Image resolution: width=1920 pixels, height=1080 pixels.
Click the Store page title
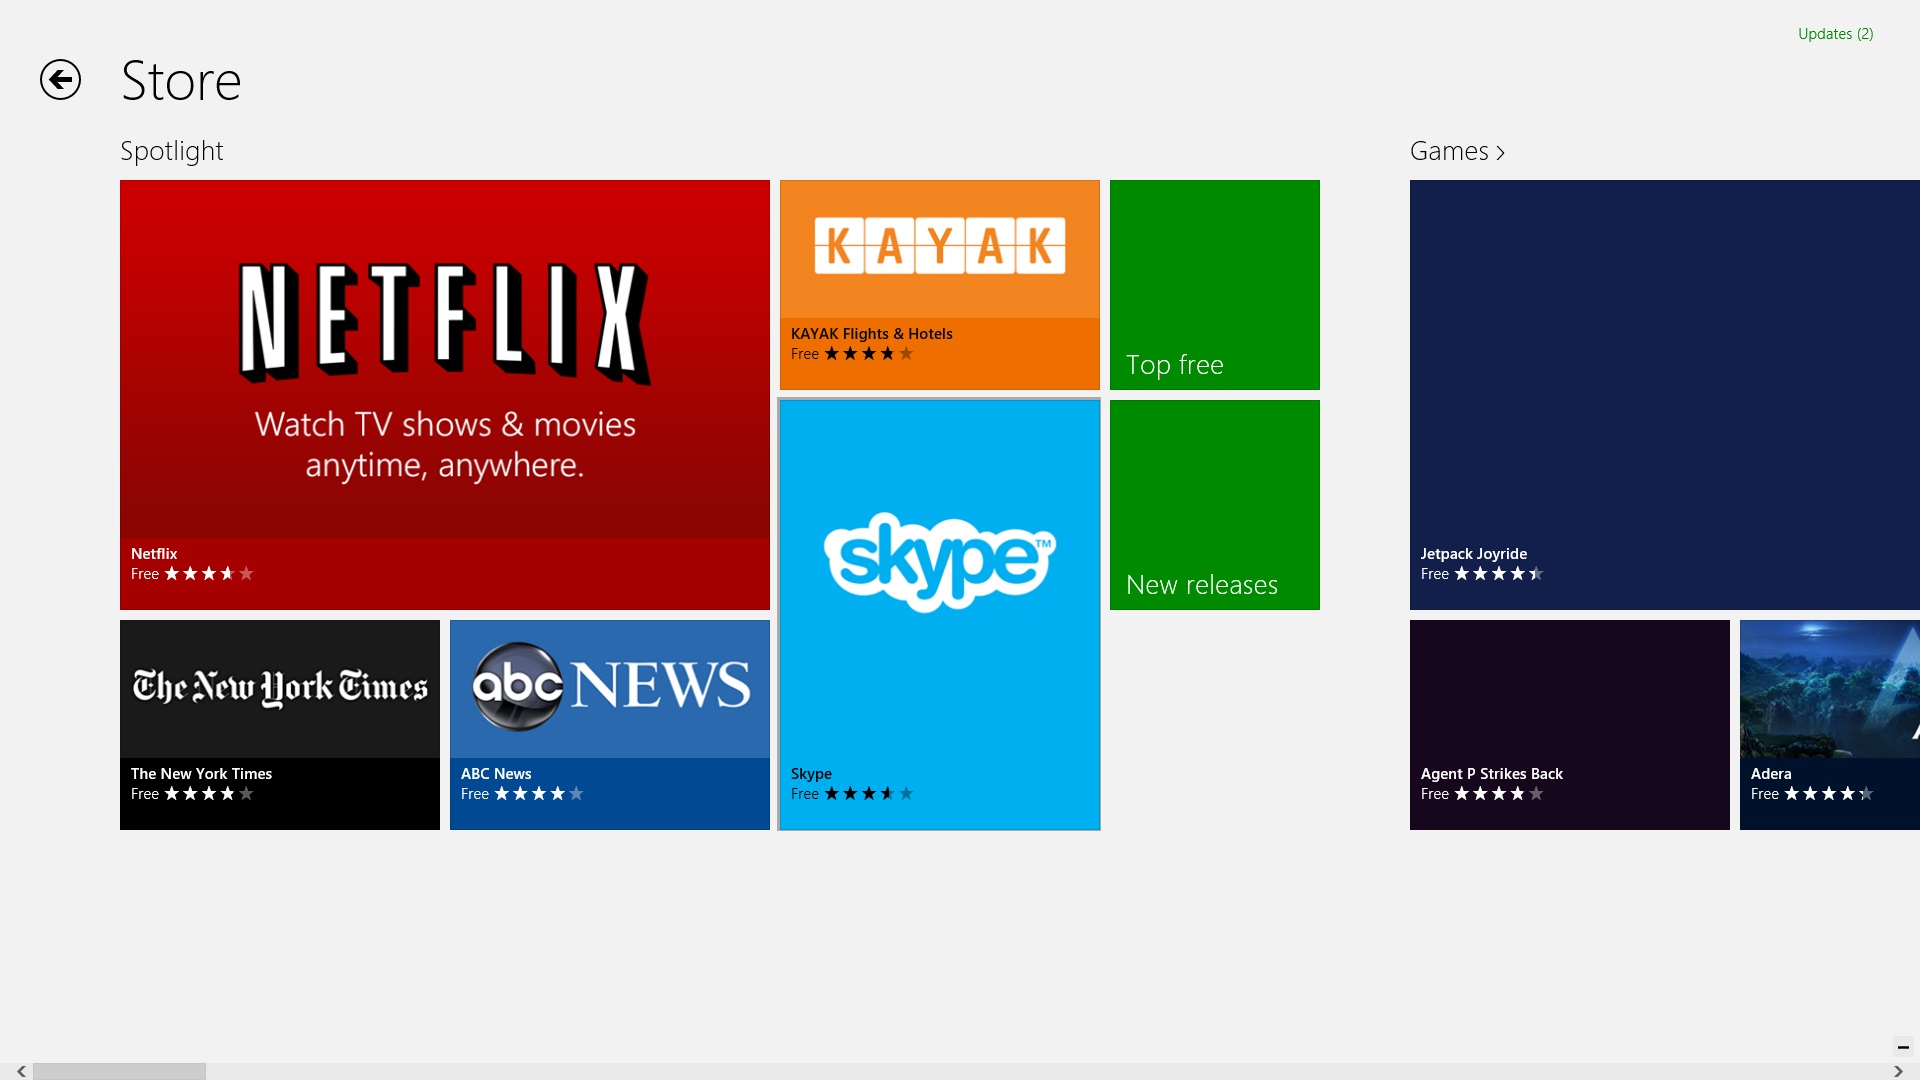[x=181, y=81]
